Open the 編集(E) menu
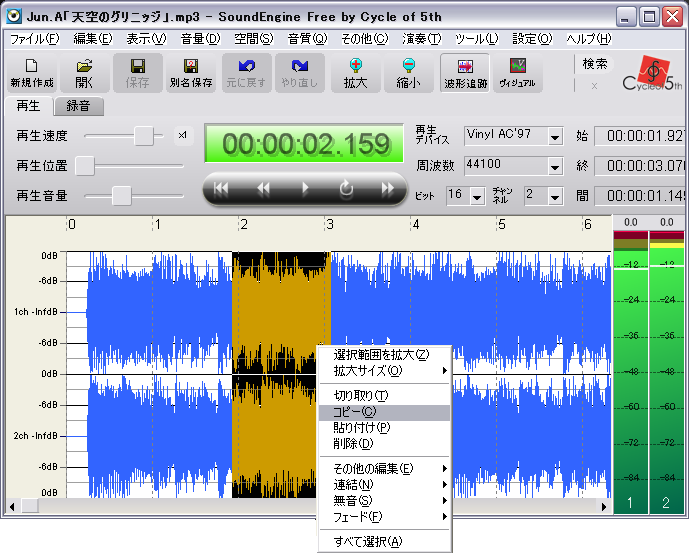Image resolution: width=689 pixels, height=553 pixels. 93,39
